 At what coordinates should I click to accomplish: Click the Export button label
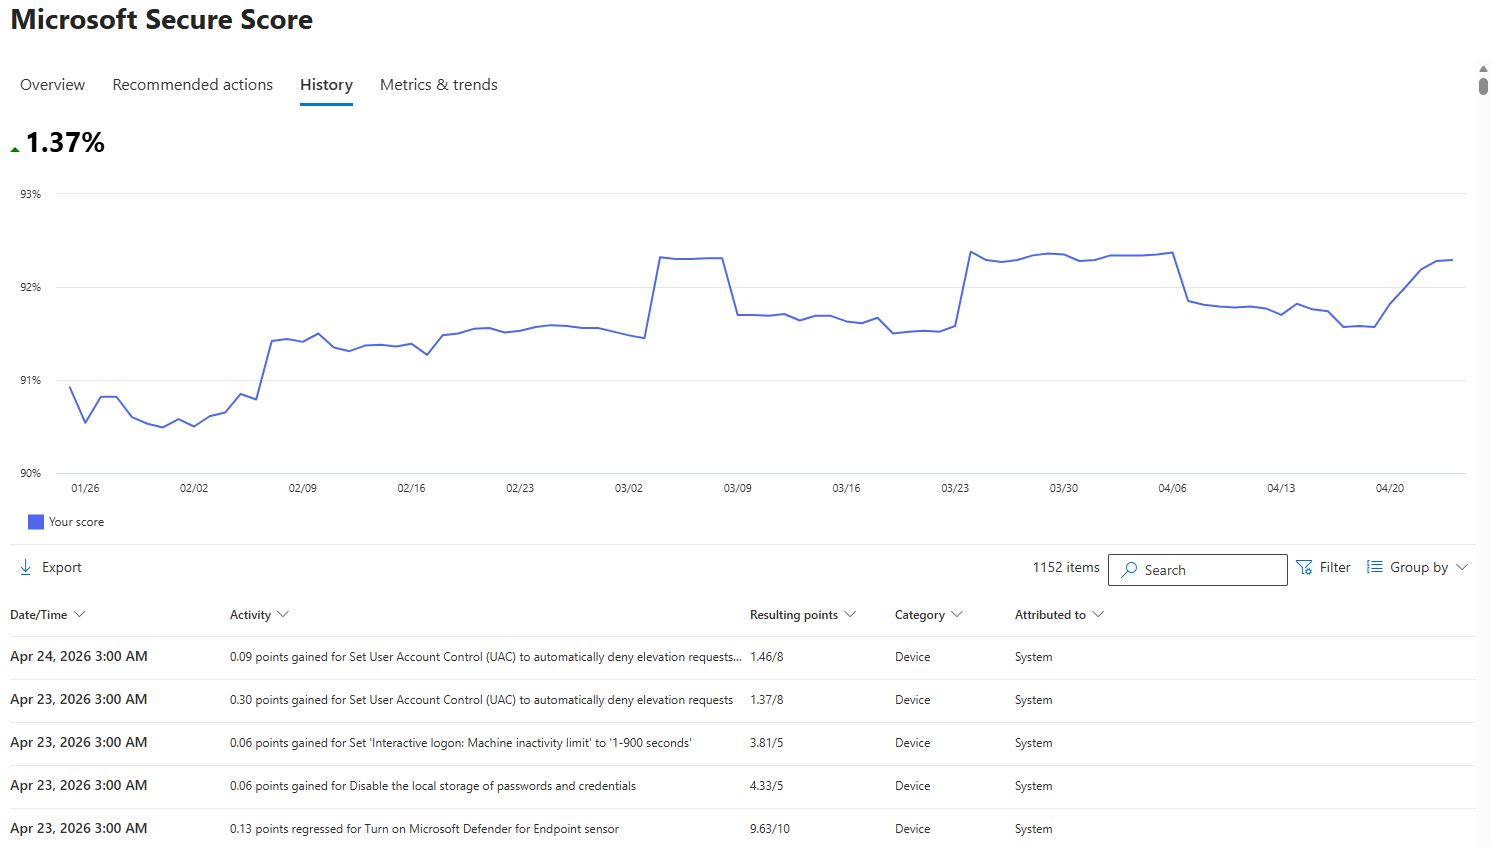click(x=62, y=567)
